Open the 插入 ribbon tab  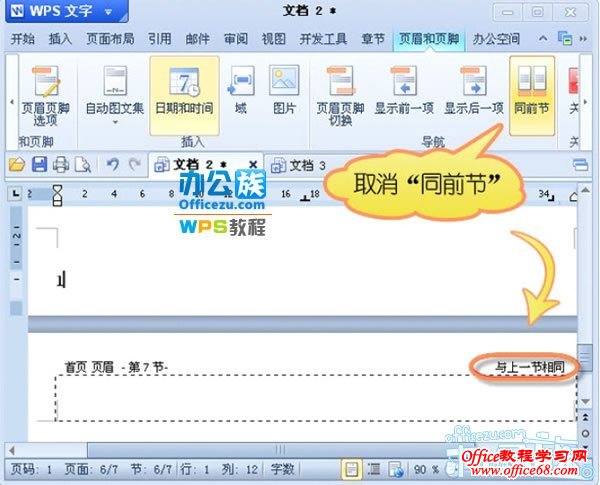60,39
